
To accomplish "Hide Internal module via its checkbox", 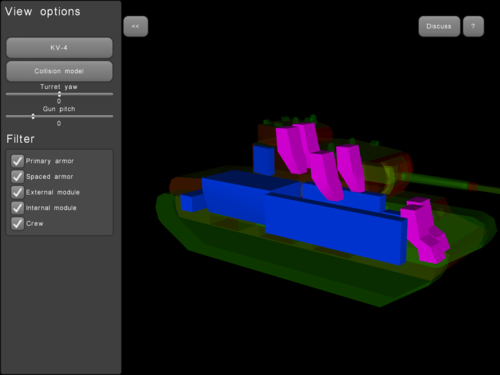I will coord(17,208).
